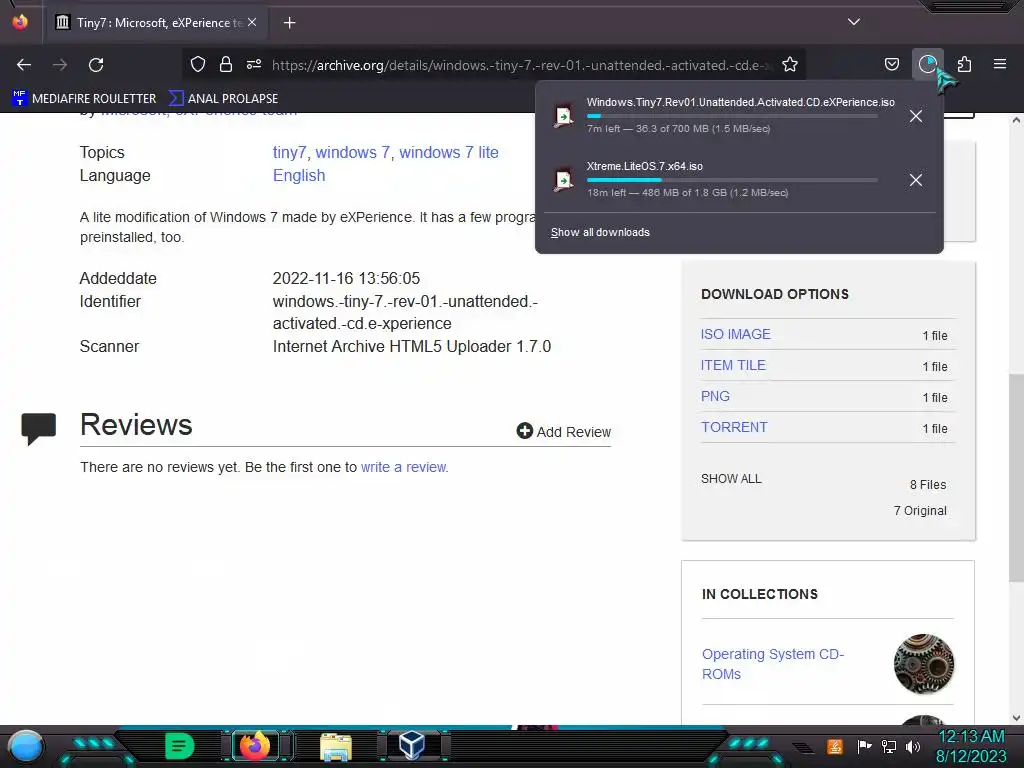Cancel the Xtreme.LiteOS.7.x64.iso download
This screenshot has width=1024, height=768.
coord(916,180)
